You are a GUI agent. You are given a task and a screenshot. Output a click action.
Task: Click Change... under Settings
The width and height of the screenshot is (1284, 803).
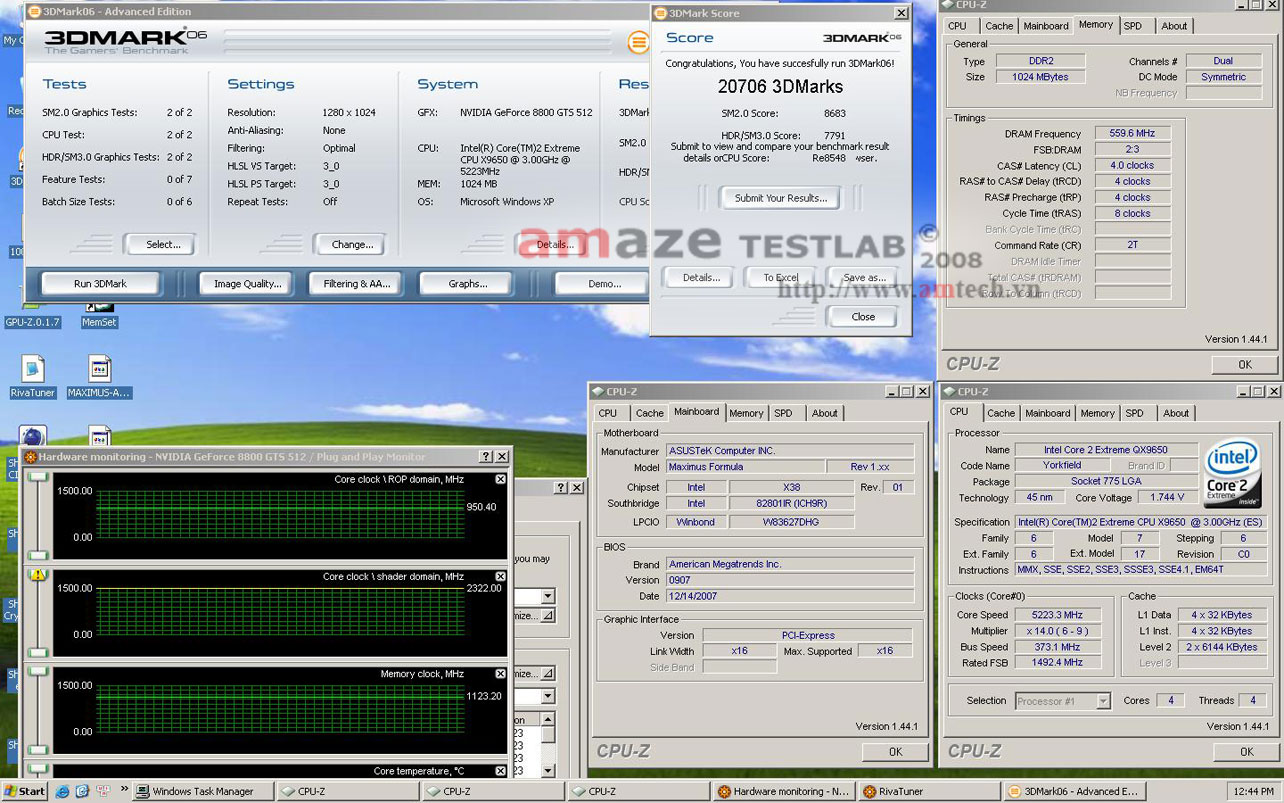point(352,244)
